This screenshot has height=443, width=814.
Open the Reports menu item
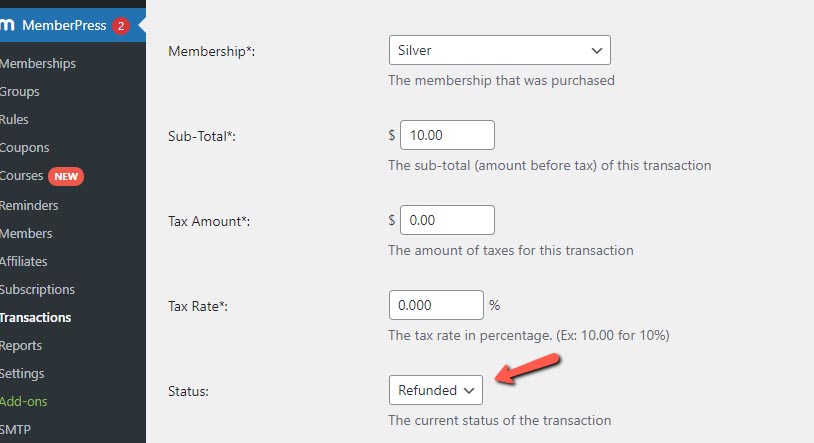tap(21, 345)
